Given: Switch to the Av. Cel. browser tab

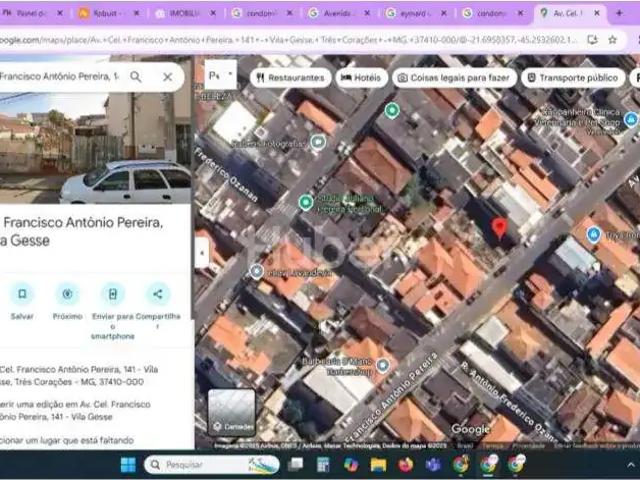Looking at the screenshot, I should click(x=566, y=14).
